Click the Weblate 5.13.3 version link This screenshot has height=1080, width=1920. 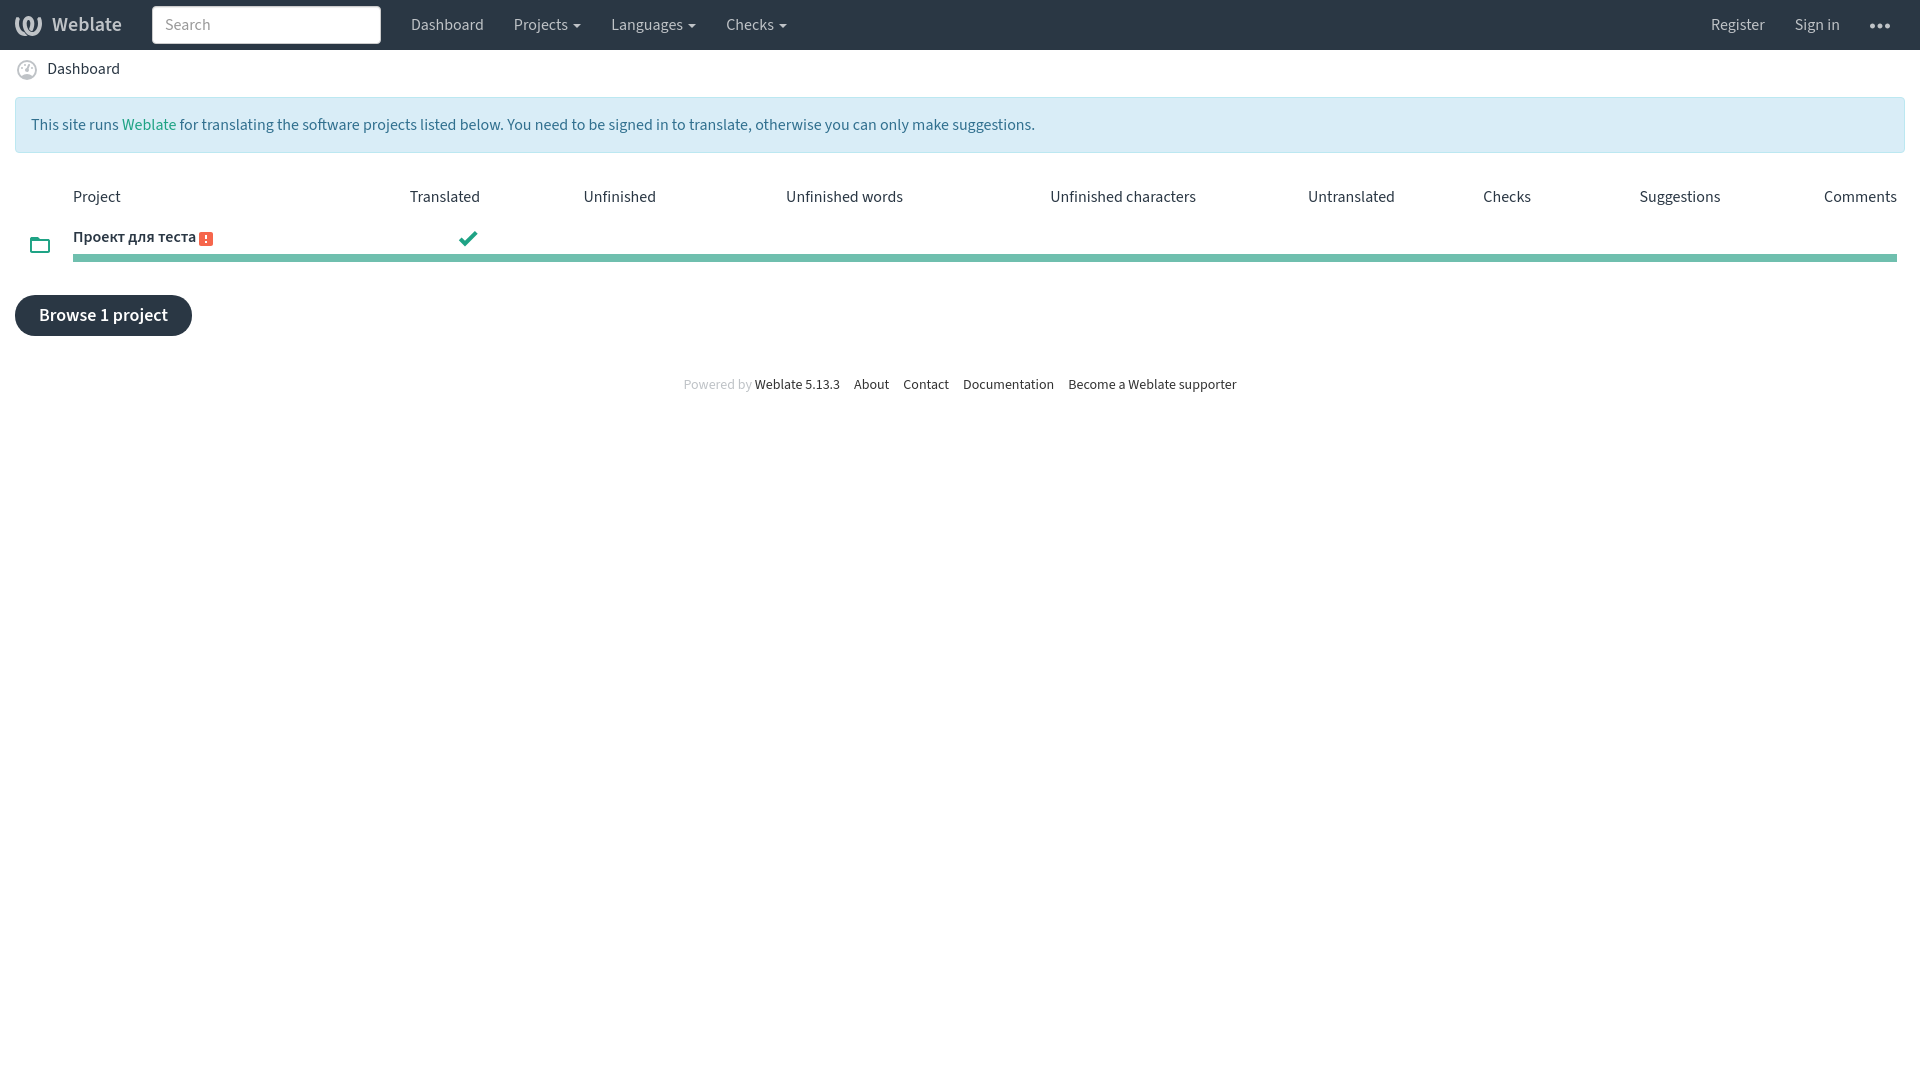click(797, 385)
